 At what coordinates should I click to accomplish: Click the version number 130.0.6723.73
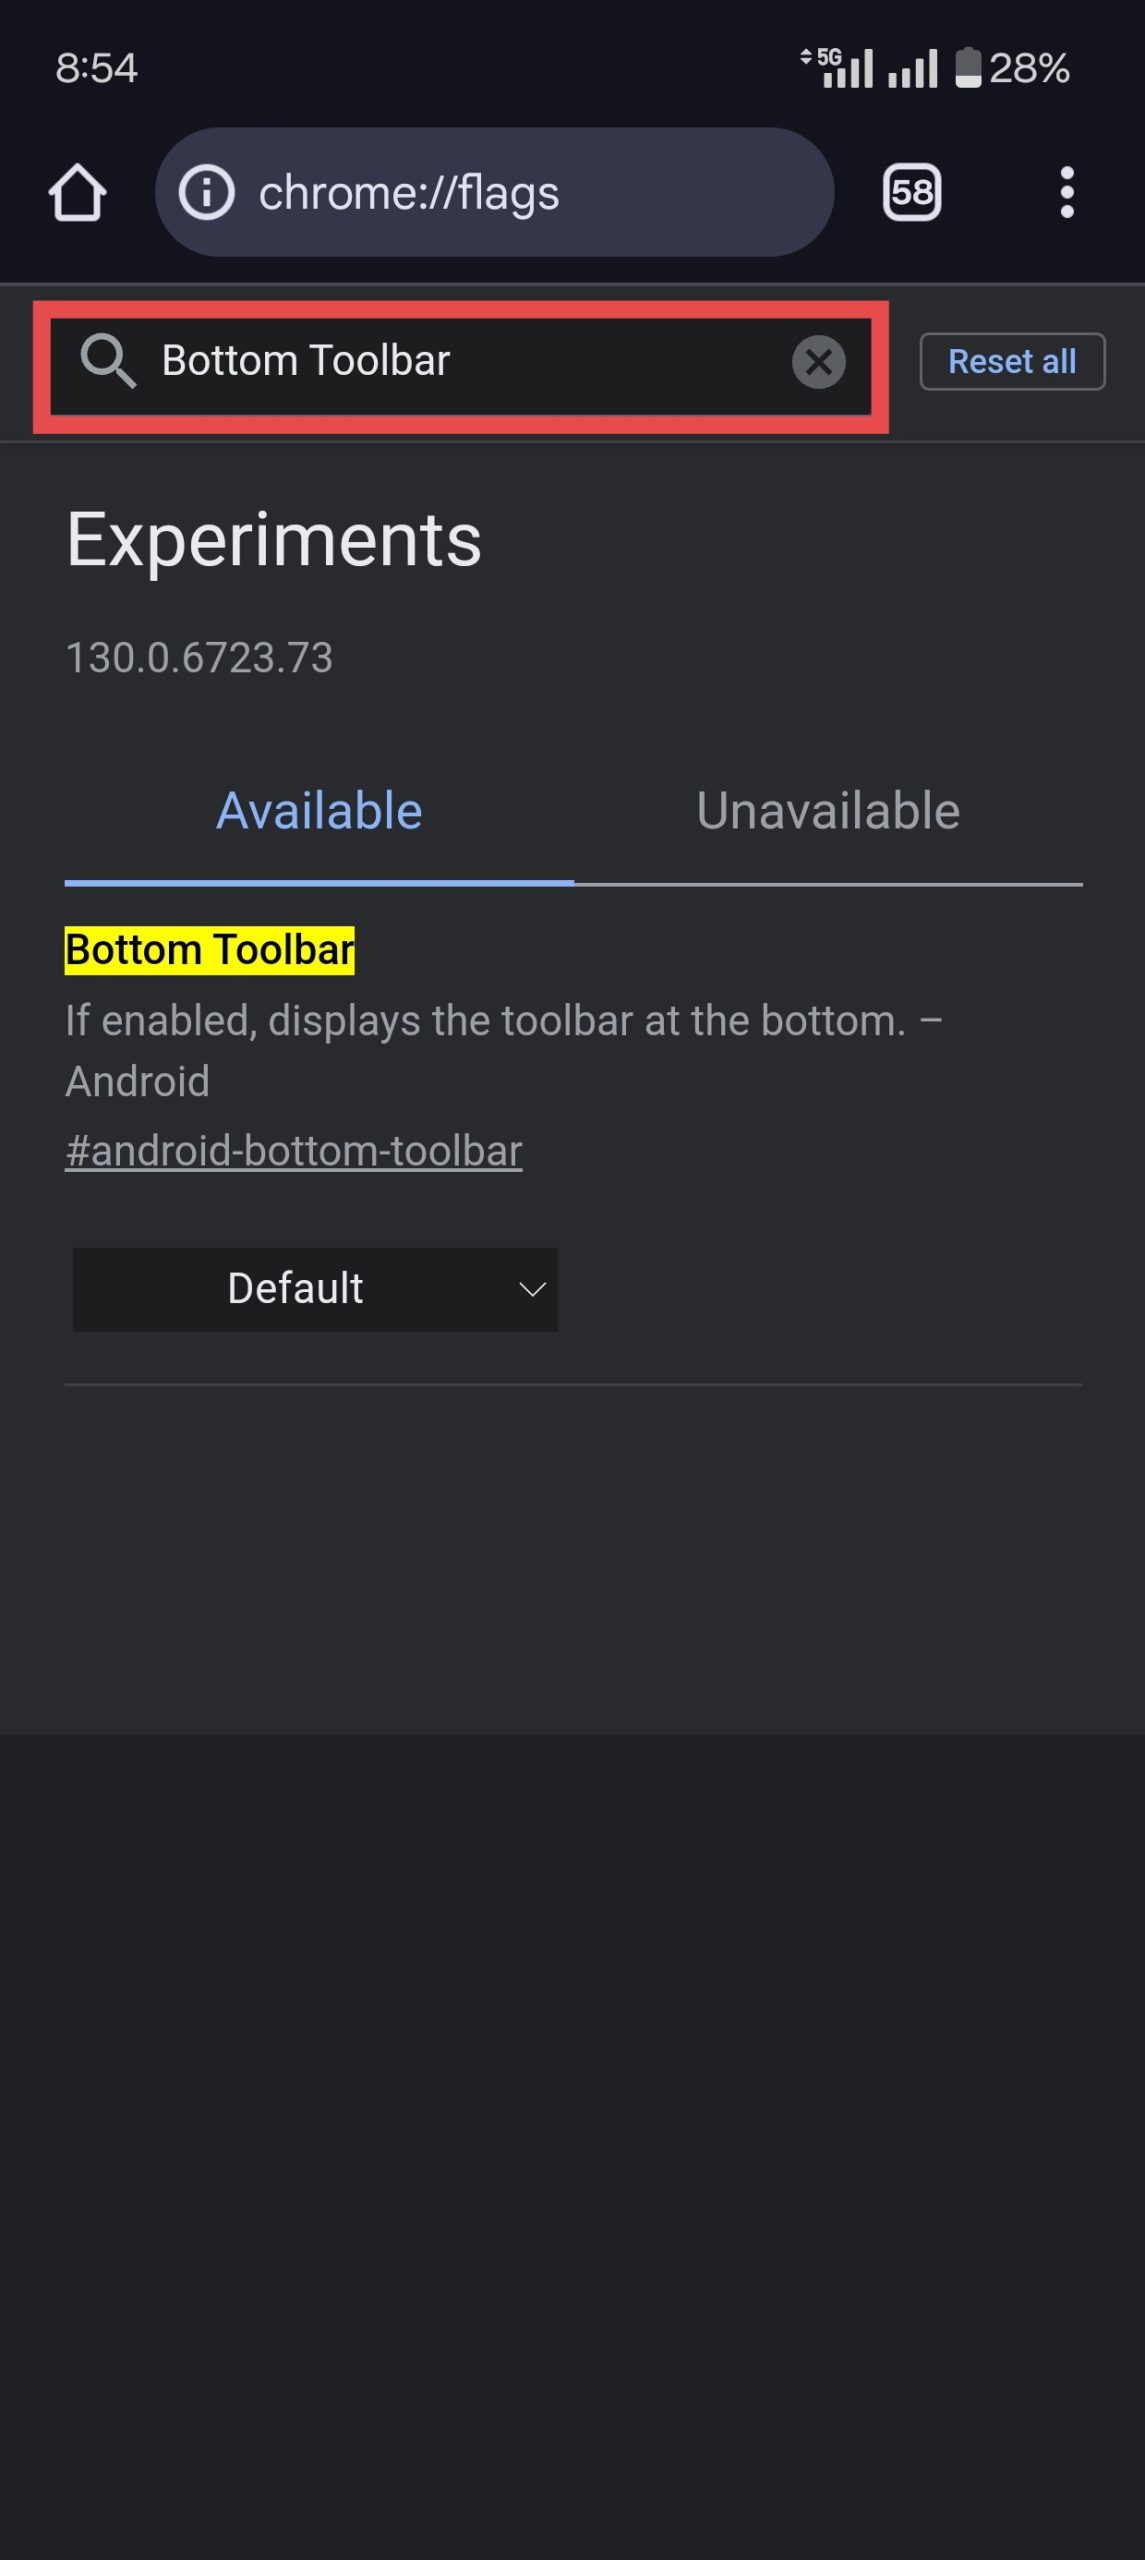pos(199,658)
